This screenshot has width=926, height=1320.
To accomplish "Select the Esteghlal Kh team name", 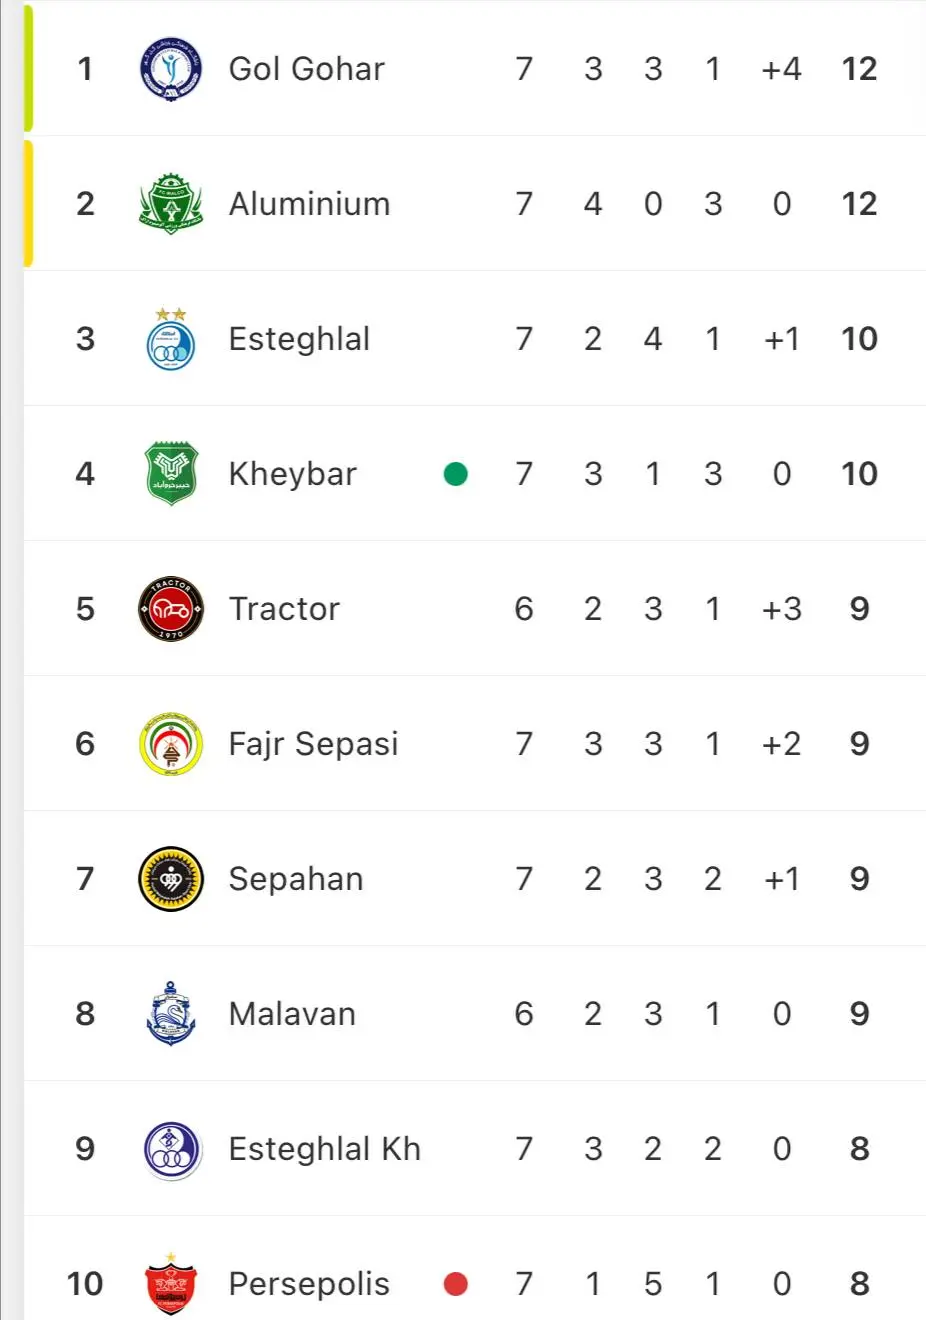I will tap(324, 1149).
